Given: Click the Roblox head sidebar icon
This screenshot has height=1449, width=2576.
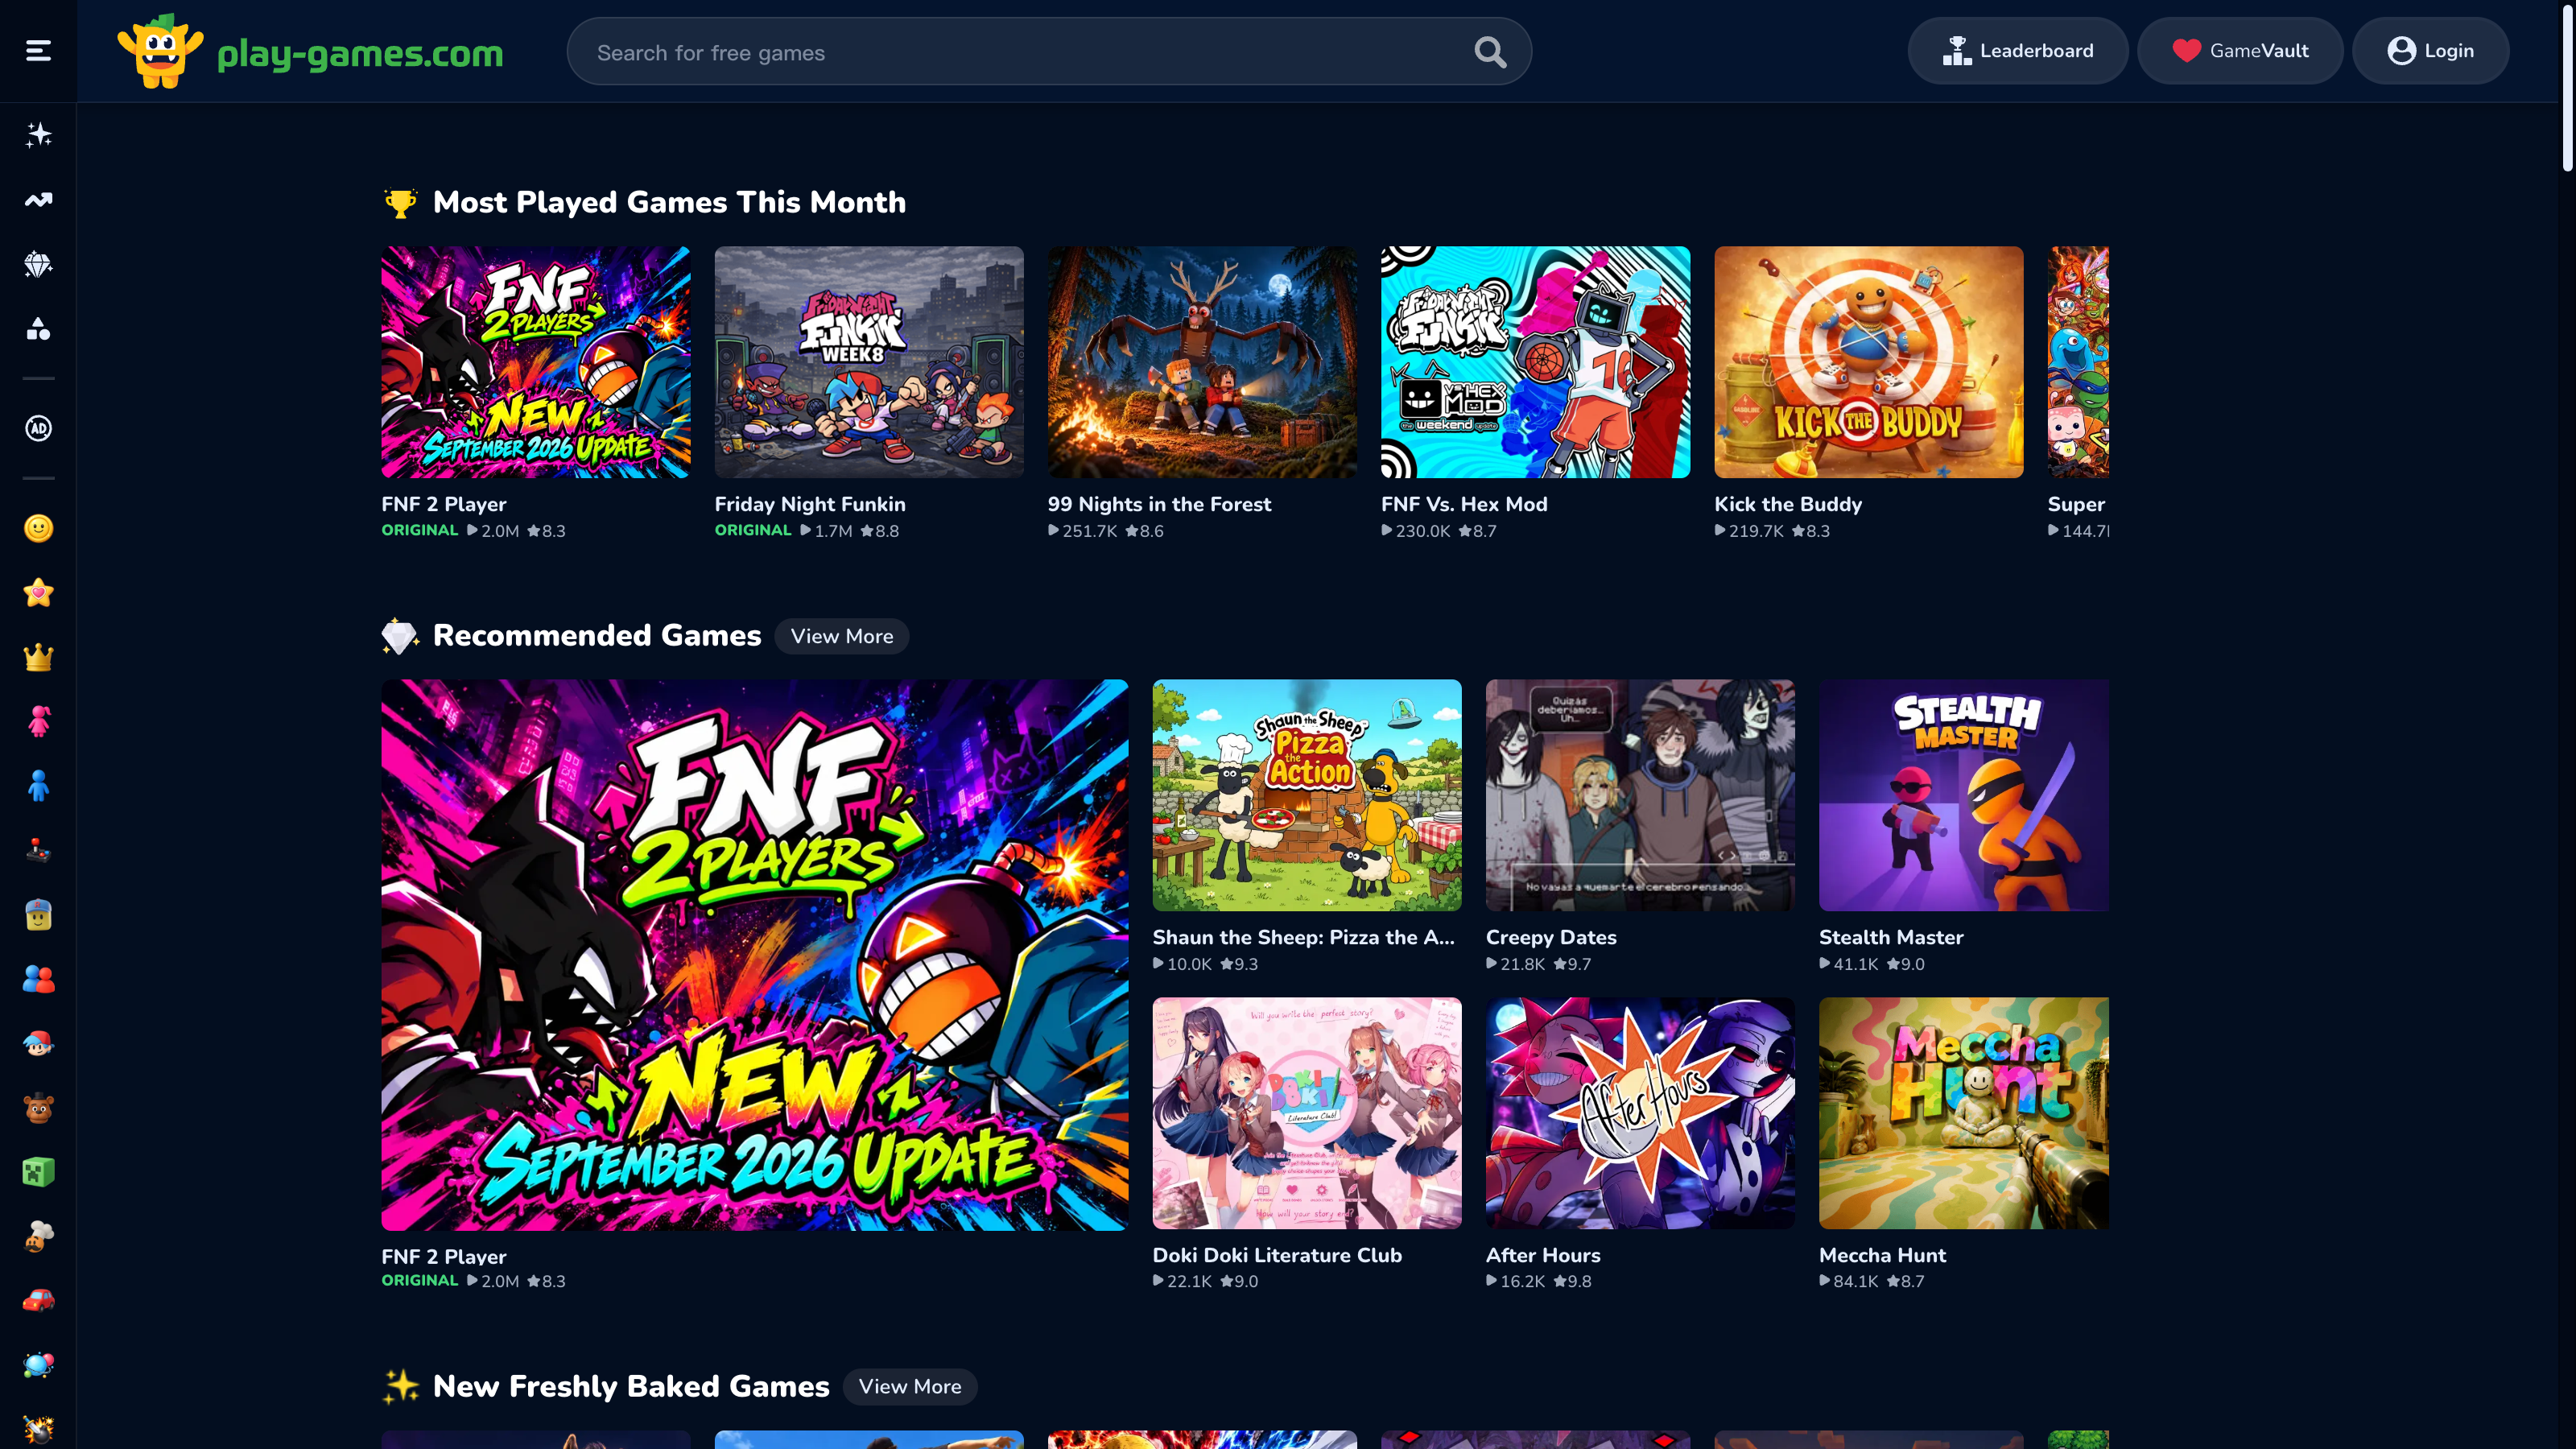Looking at the screenshot, I should [x=38, y=915].
